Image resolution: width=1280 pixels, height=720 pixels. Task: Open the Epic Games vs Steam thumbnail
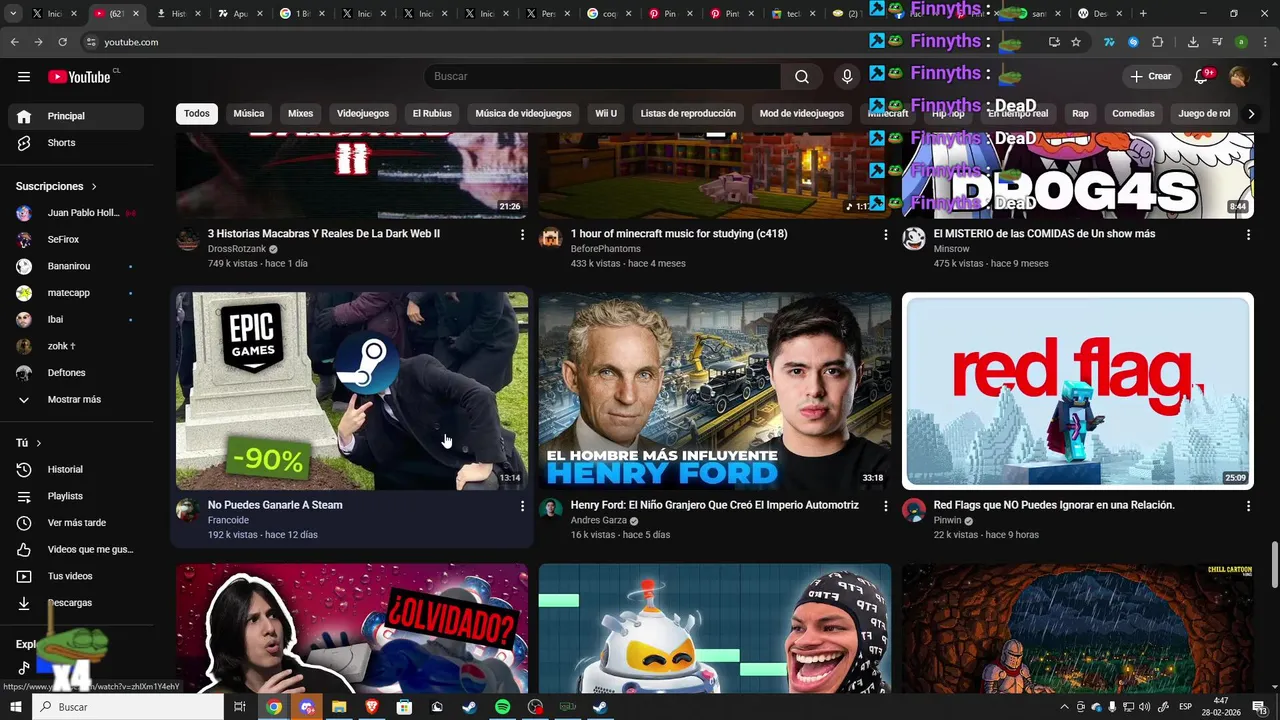[352, 391]
